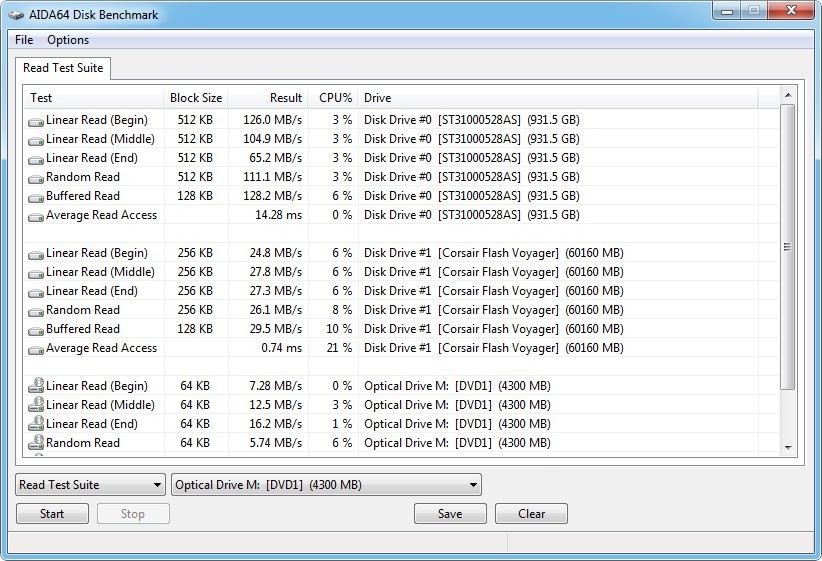Screen dimensions: 822x561
Task: Open the Options menu
Action: tap(68, 40)
